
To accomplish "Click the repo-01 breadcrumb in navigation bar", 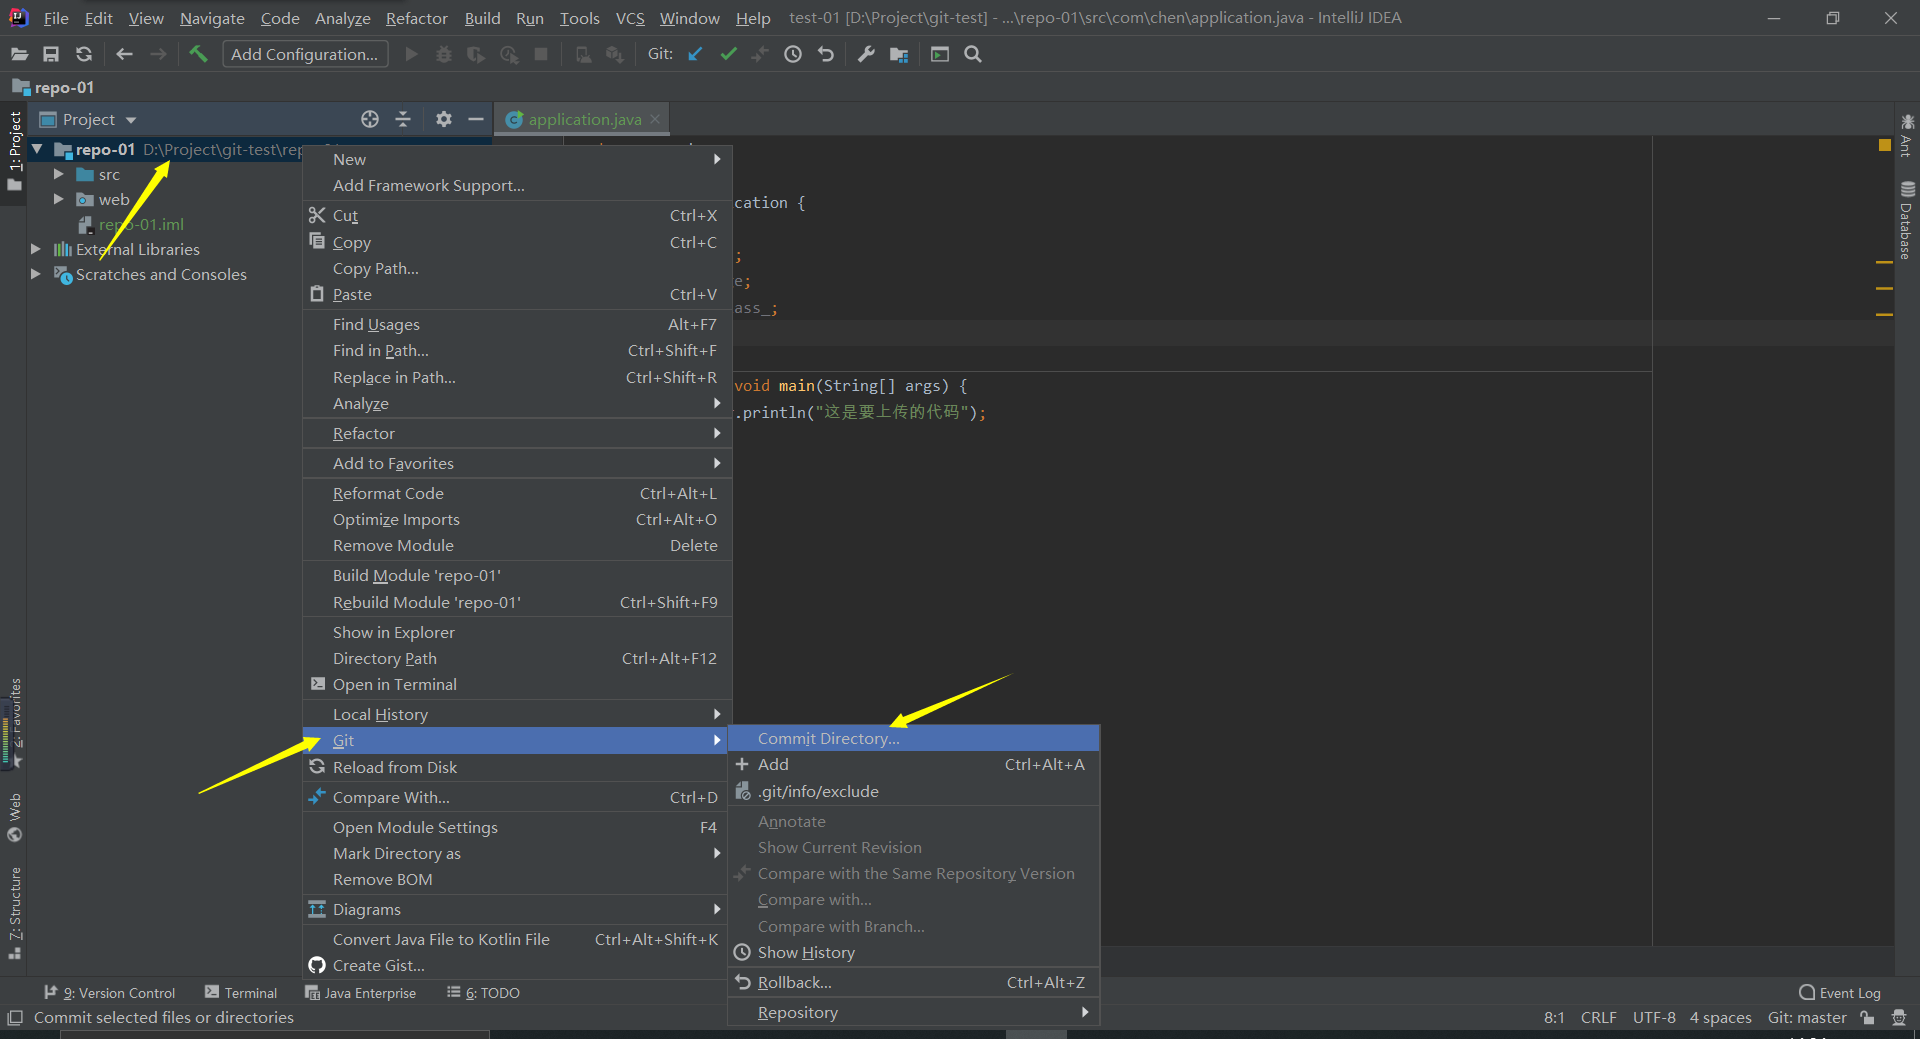I will click(53, 87).
